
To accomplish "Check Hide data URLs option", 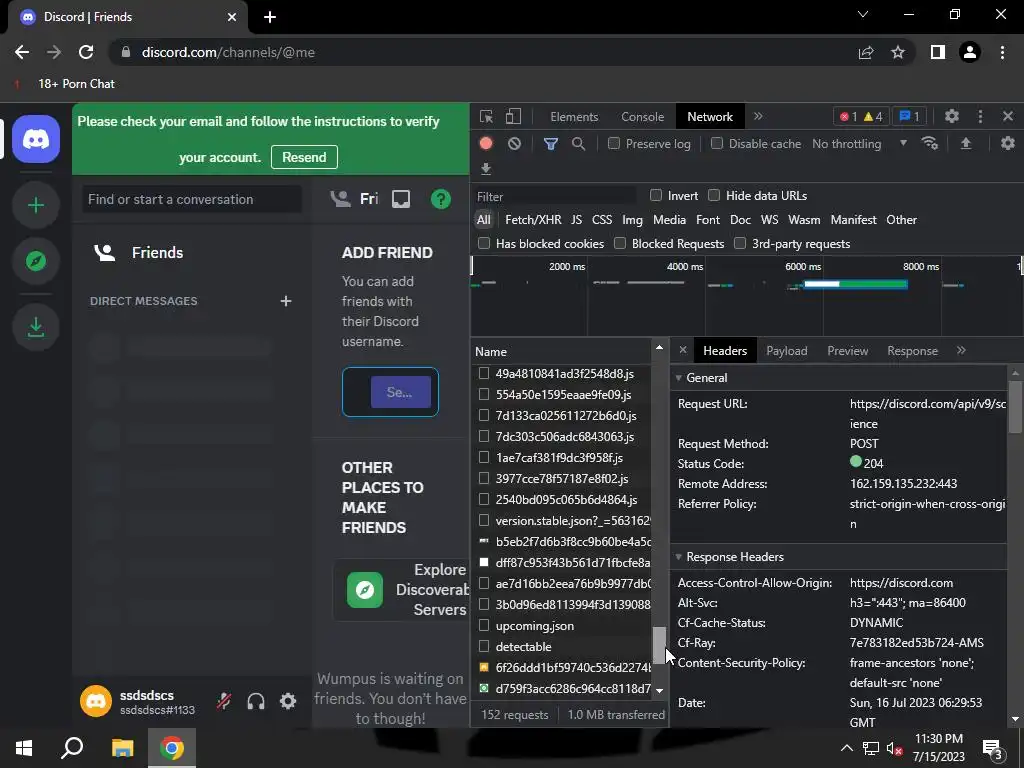I will 714,195.
